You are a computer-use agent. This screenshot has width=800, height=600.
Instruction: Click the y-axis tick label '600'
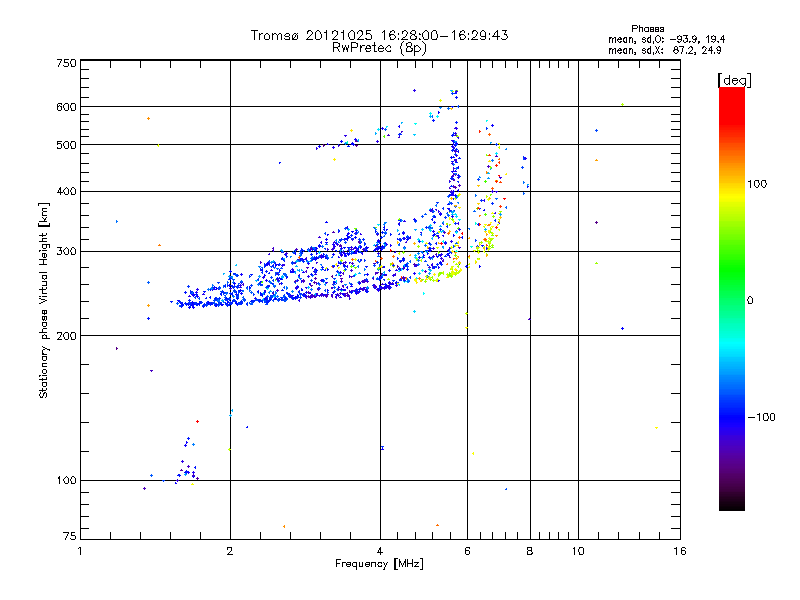(x=66, y=107)
